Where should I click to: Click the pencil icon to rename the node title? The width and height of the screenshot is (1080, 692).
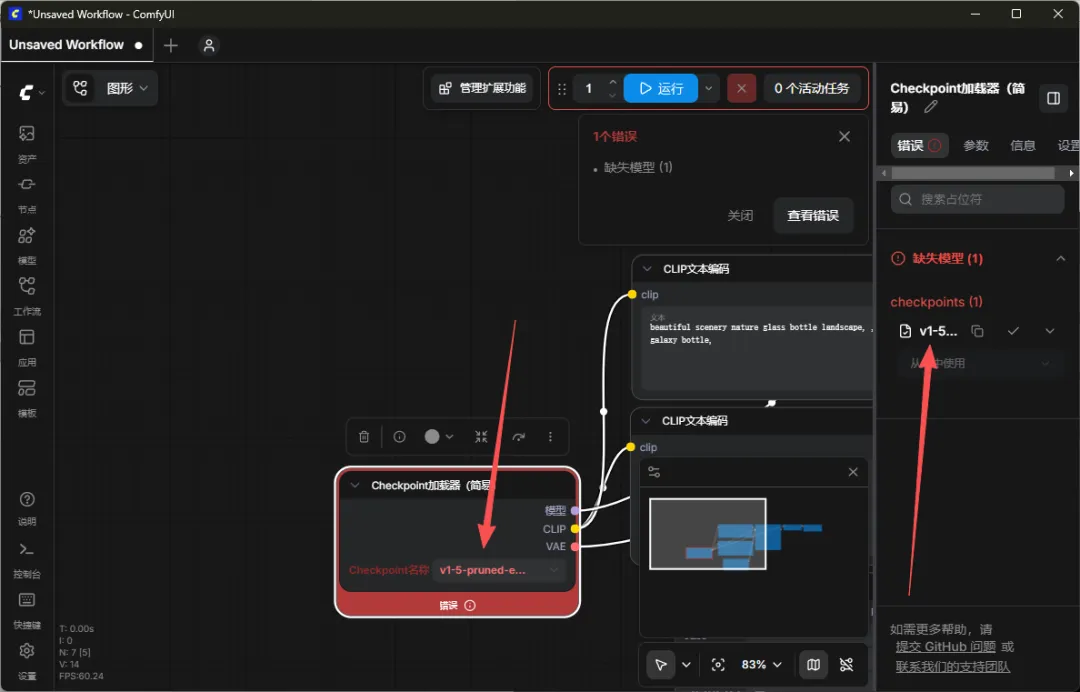931,107
